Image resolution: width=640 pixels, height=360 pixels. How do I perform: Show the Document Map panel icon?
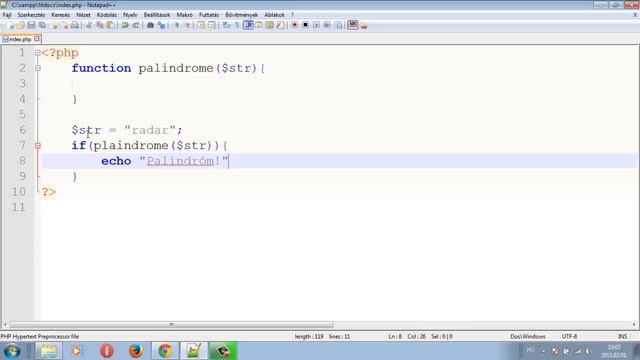coord(269,25)
